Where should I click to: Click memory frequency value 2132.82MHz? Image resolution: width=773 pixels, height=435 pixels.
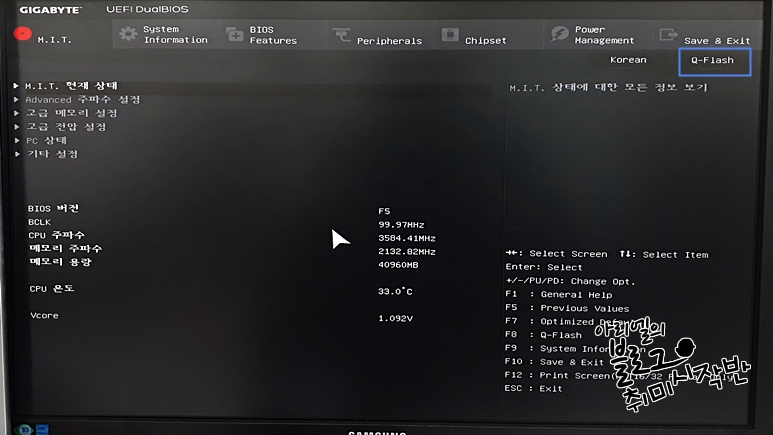(407, 252)
